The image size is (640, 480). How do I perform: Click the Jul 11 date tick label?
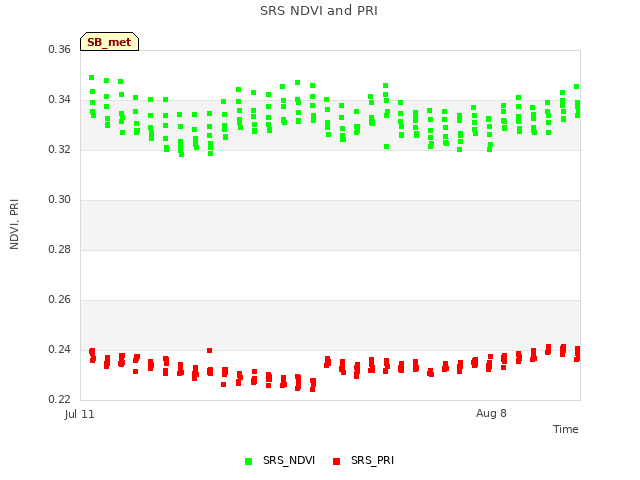79,414
